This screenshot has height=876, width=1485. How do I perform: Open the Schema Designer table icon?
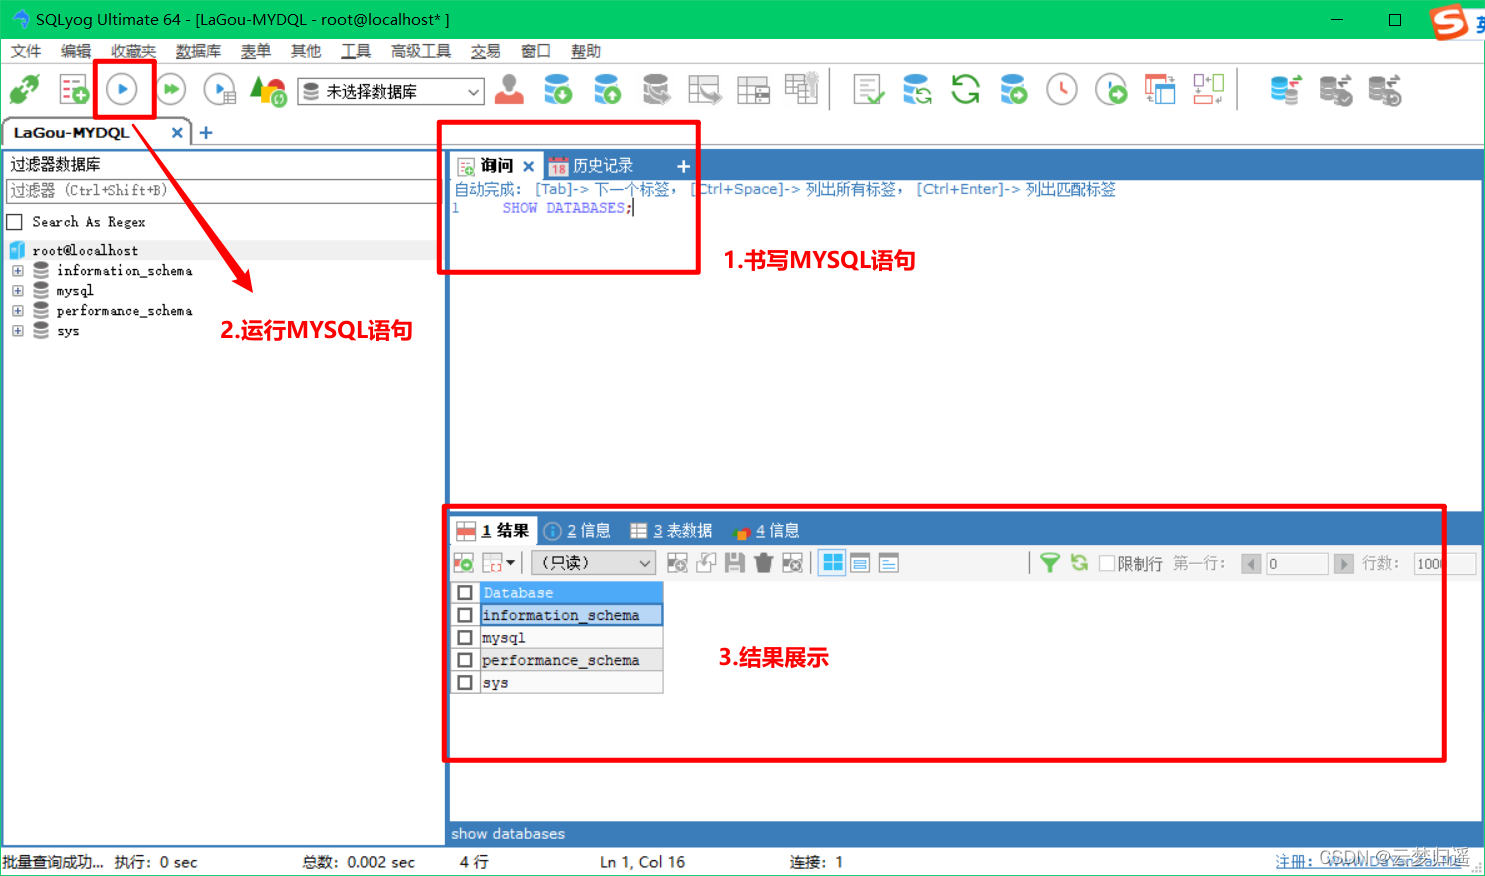tap(1160, 90)
